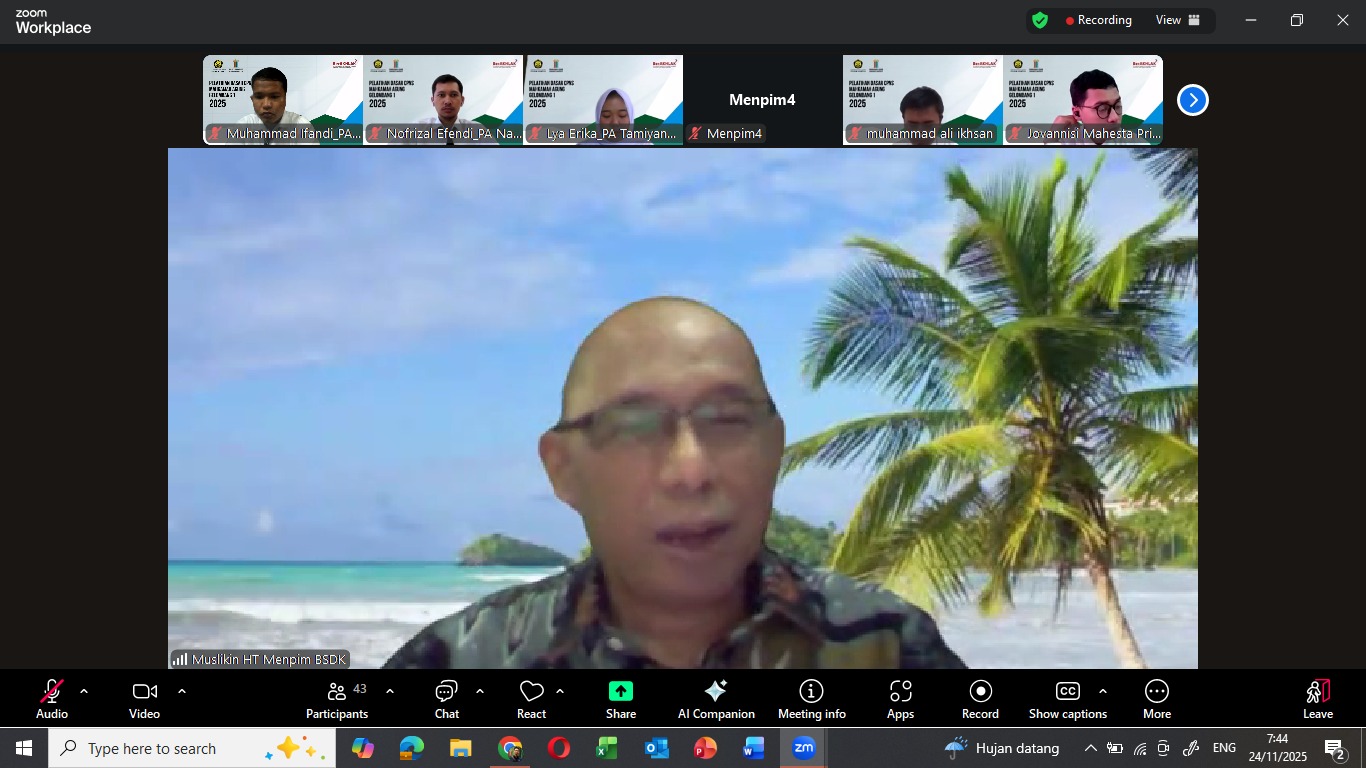Viewport: 1366px width, 768px height.
Task: Unmute microphone with Audio button
Action: coord(52,699)
